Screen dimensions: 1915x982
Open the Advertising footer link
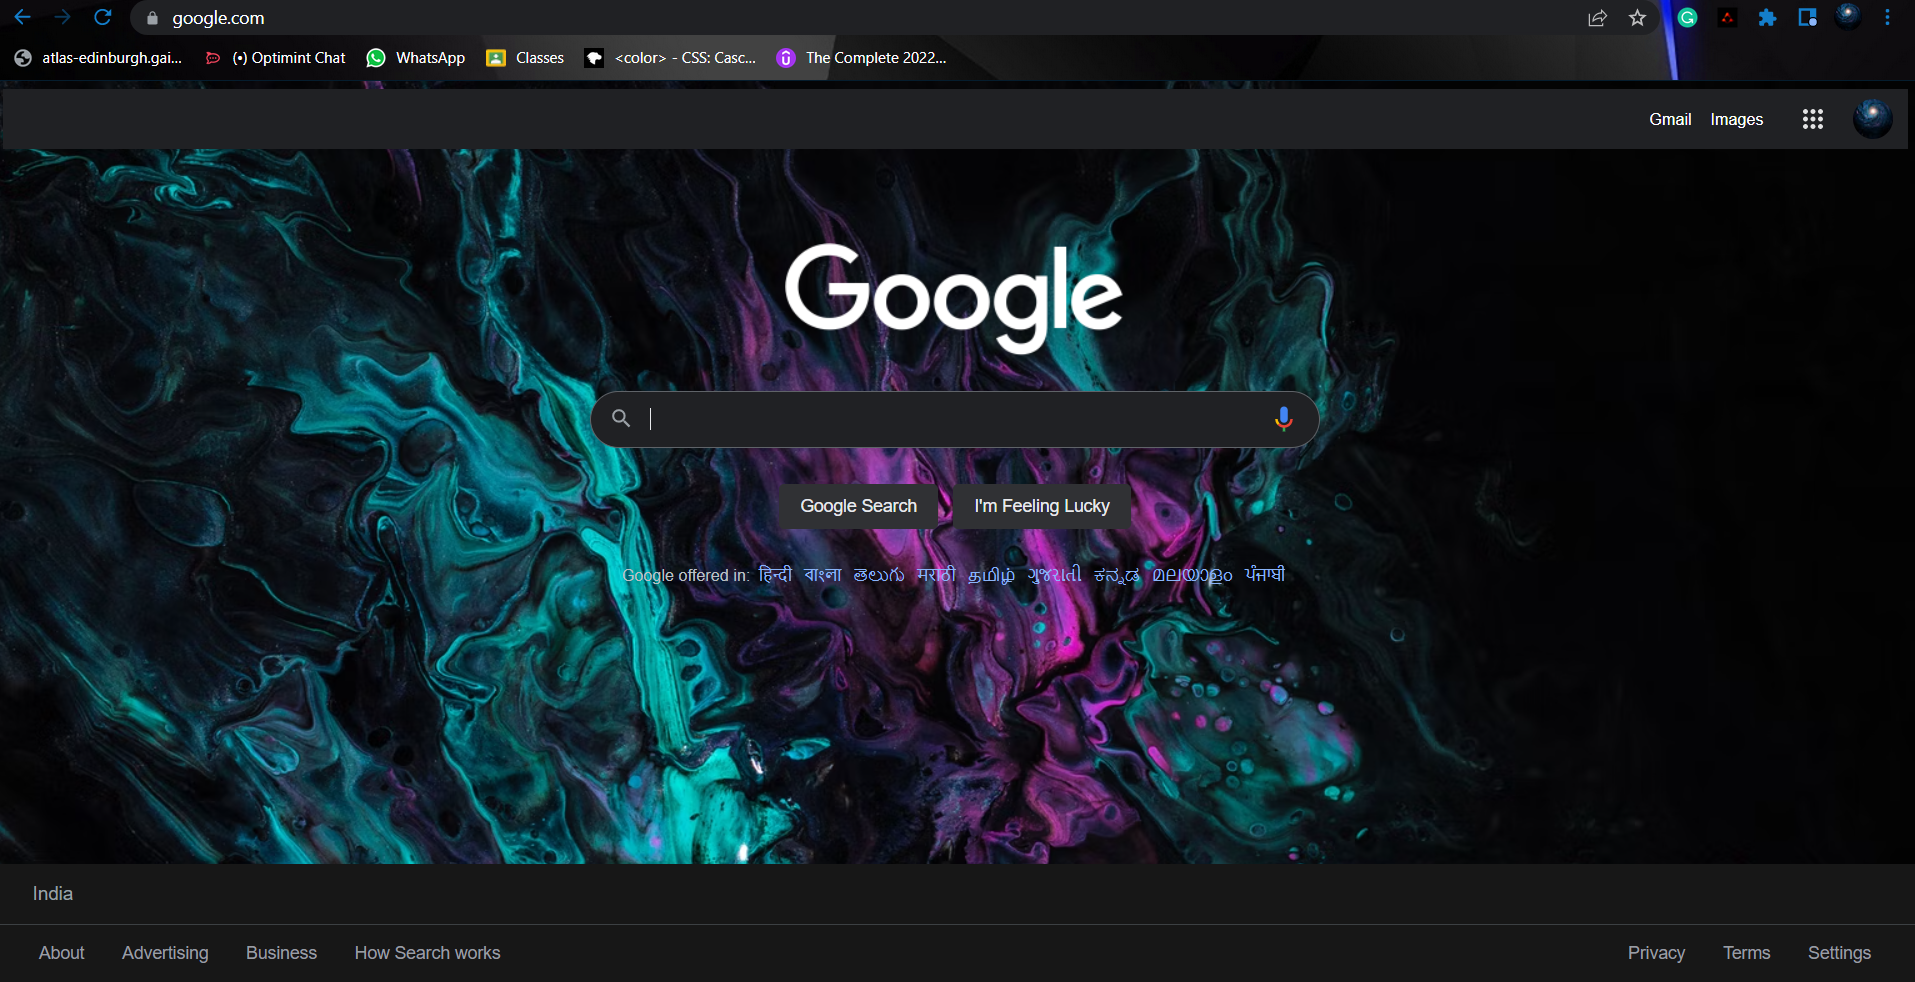click(165, 953)
